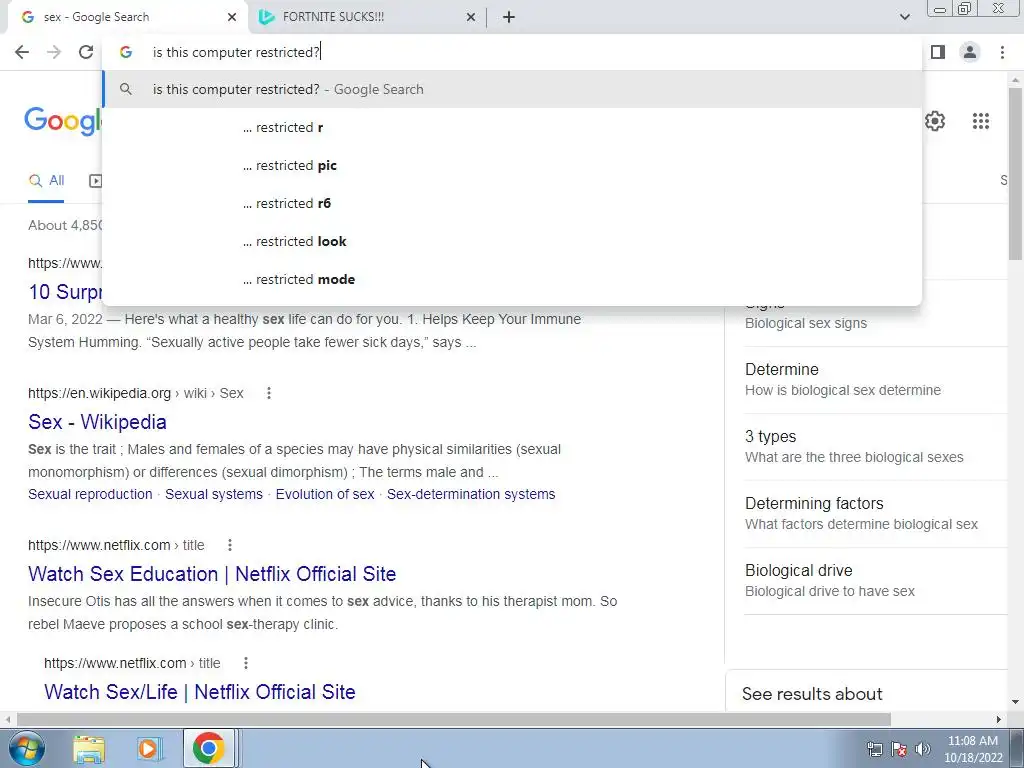Expand the tab search dropdown arrow
The height and width of the screenshot is (768, 1024).
coord(904,17)
